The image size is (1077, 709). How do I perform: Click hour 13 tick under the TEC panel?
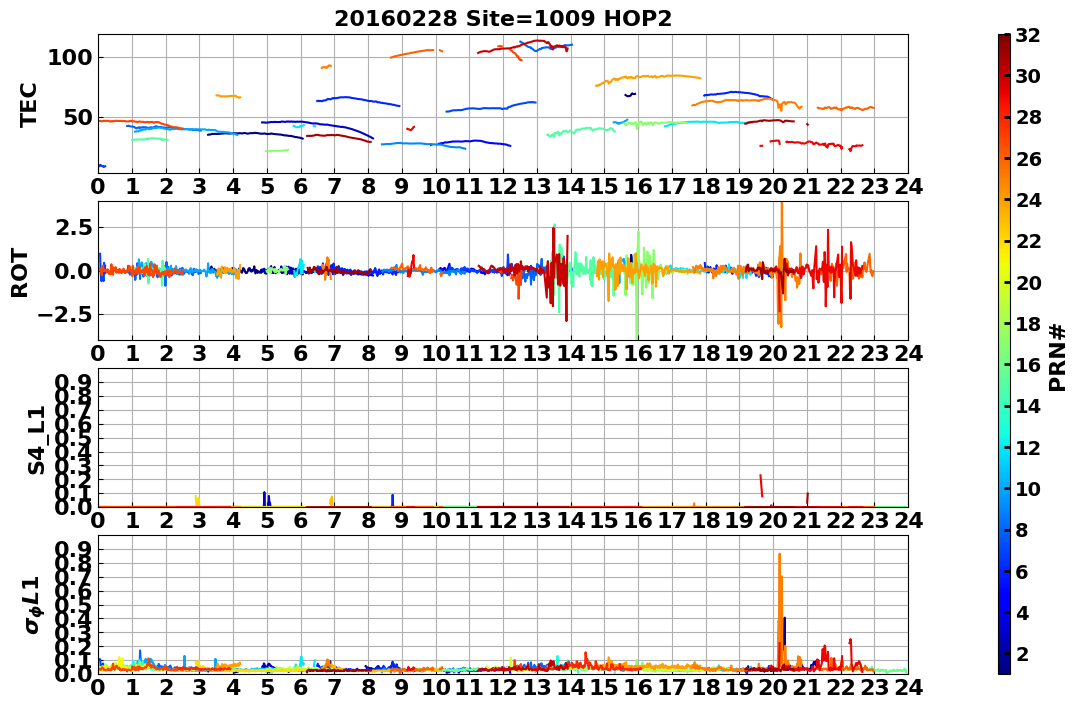[x=537, y=186]
